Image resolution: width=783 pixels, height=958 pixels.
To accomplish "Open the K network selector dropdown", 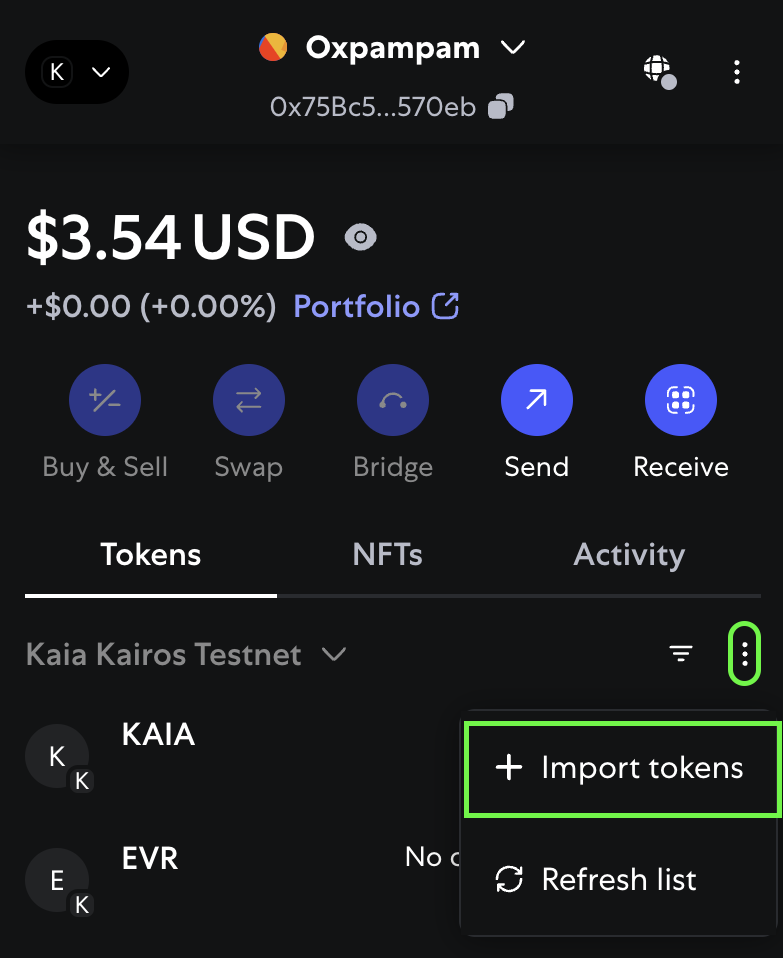I will pos(77,72).
